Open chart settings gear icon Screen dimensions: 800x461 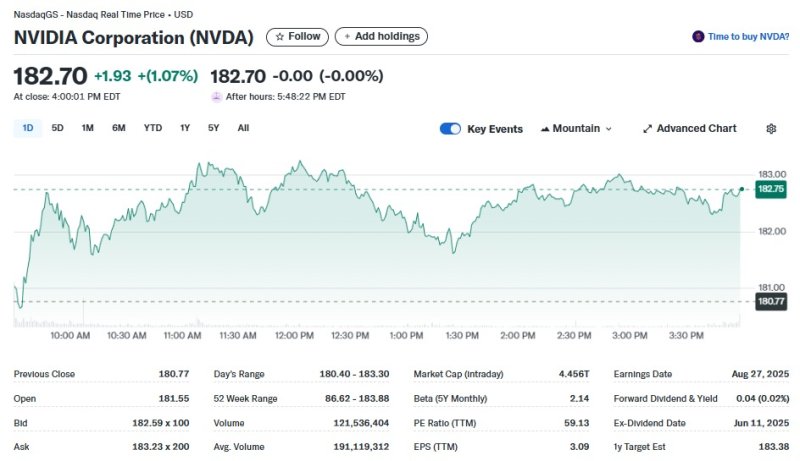(771, 129)
